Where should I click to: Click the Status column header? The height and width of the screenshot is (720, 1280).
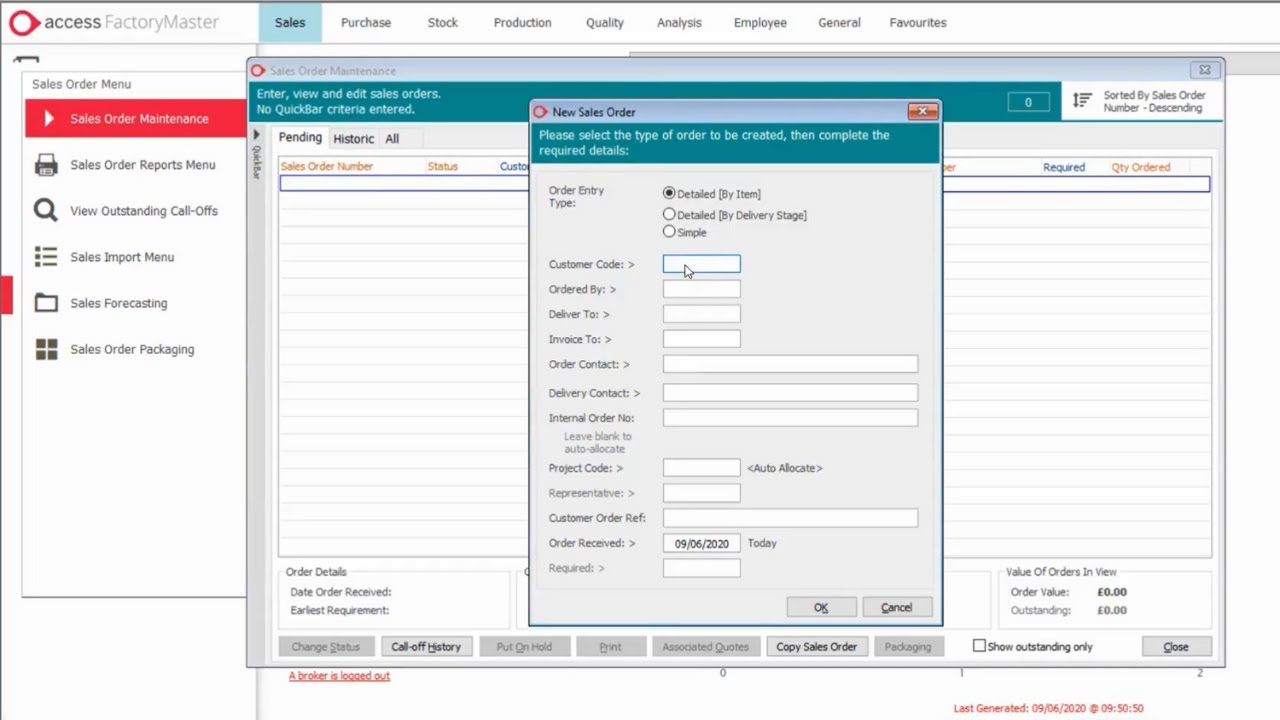tap(443, 167)
